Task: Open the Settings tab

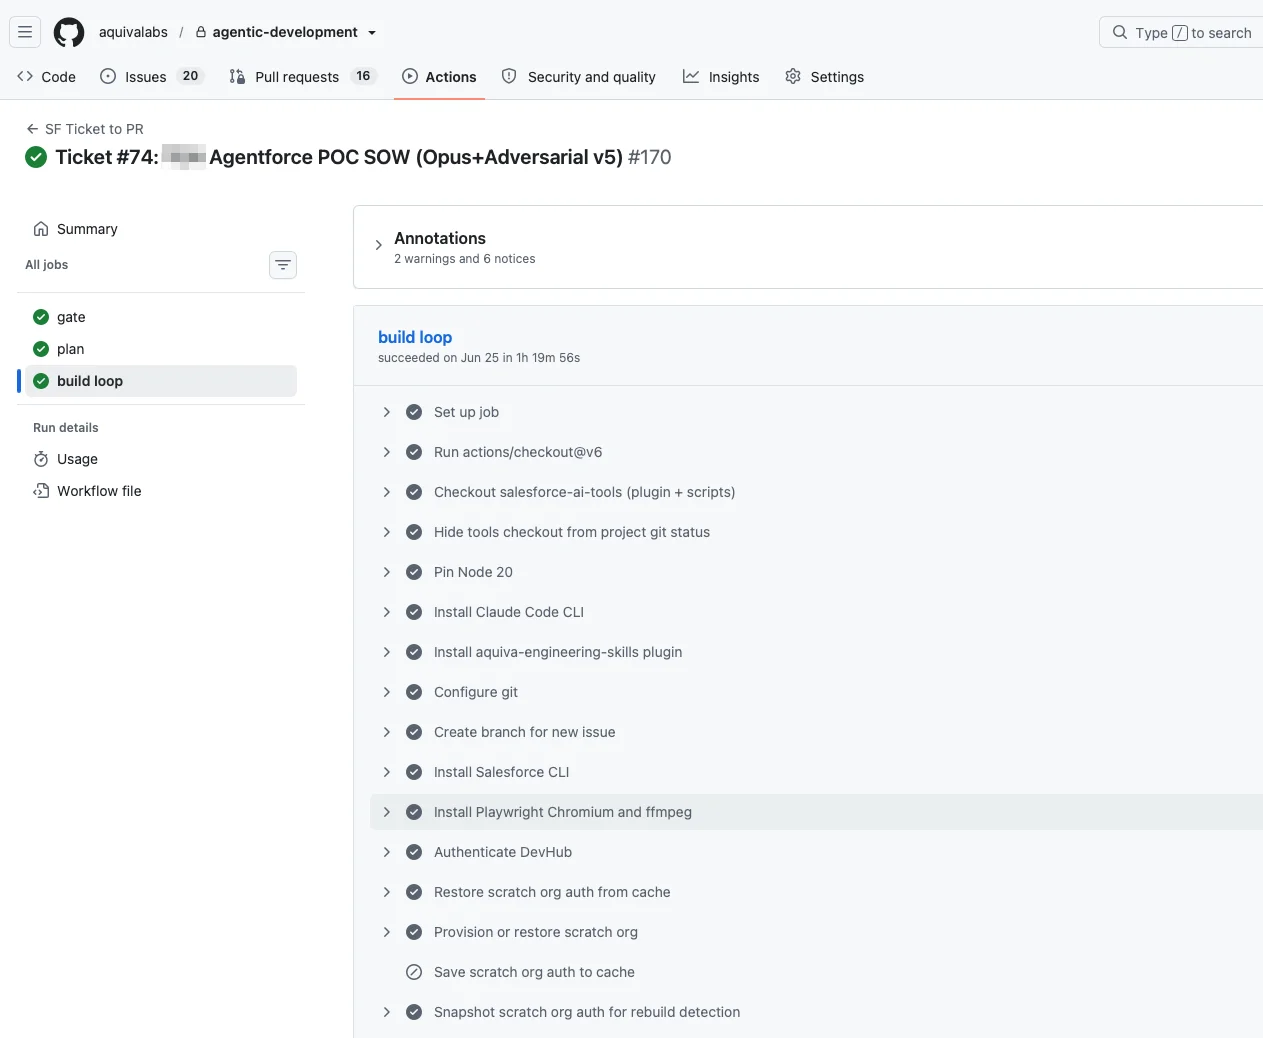Action: pyautogui.click(x=825, y=77)
